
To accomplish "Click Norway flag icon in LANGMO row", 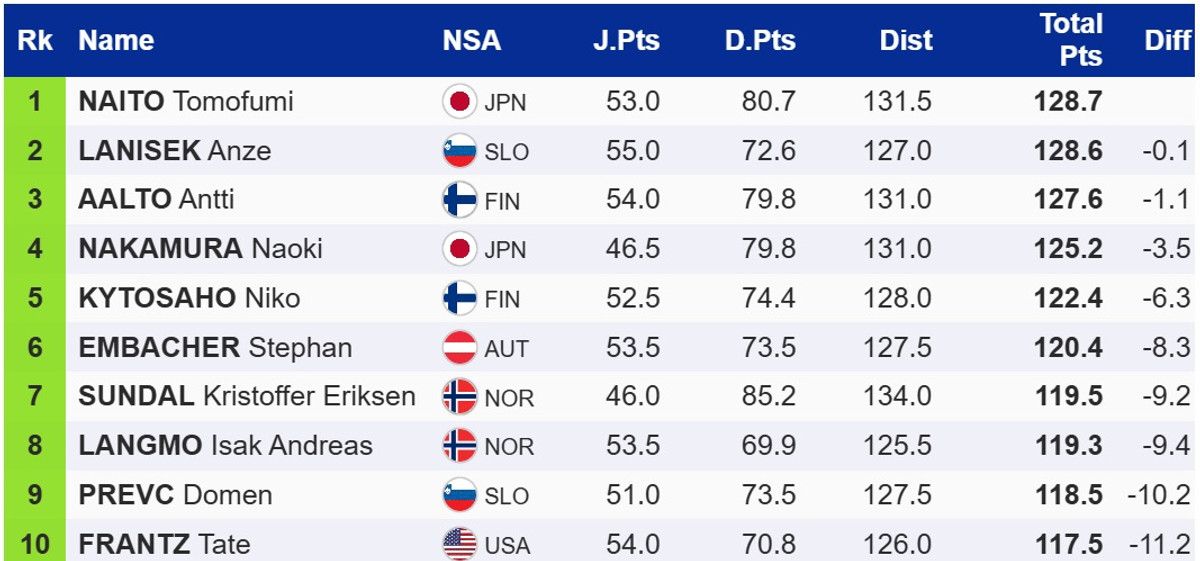I will click(460, 446).
